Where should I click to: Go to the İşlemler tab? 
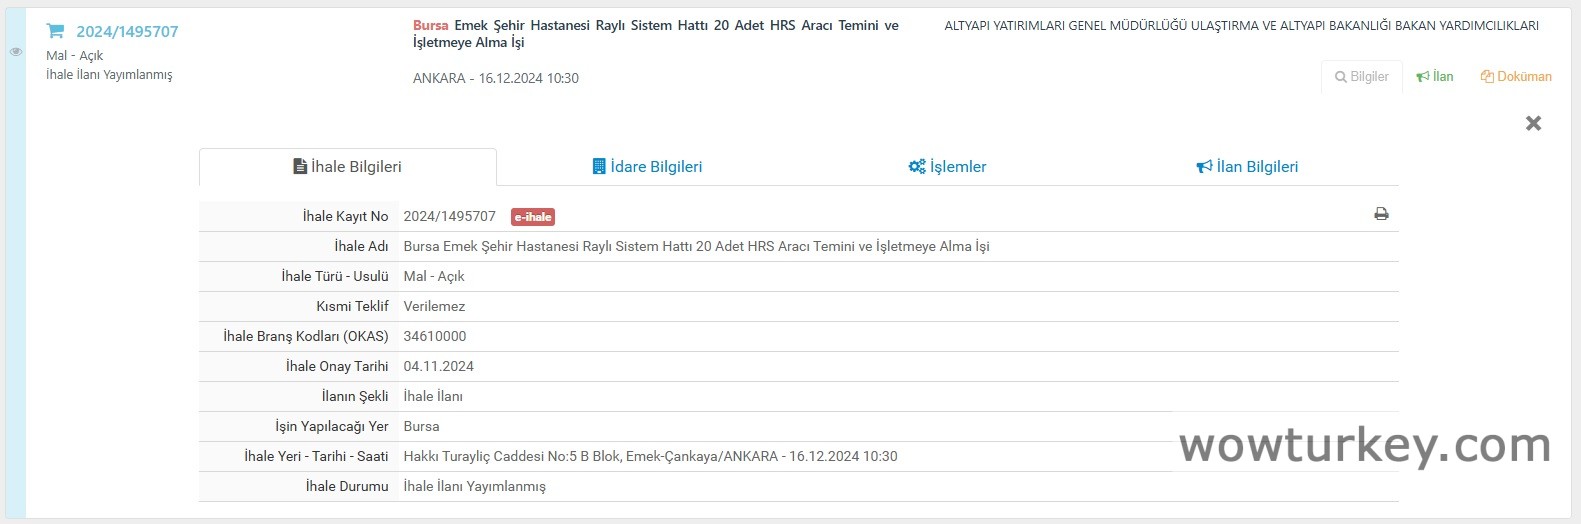[x=947, y=167]
